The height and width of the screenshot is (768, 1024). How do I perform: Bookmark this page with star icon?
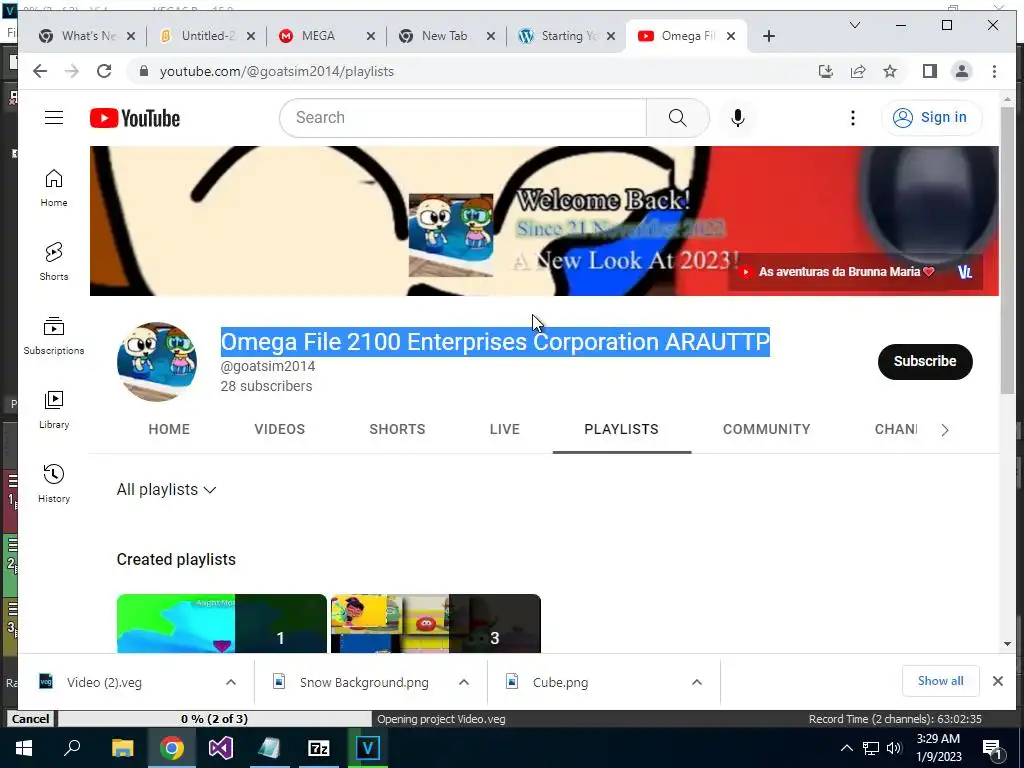(889, 71)
